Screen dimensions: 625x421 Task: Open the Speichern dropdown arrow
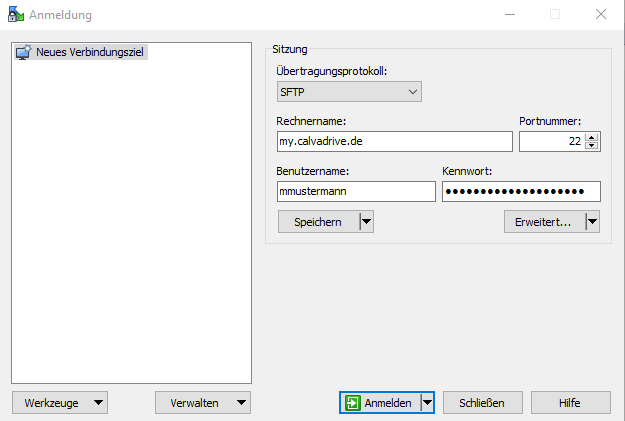click(x=366, y=222)
